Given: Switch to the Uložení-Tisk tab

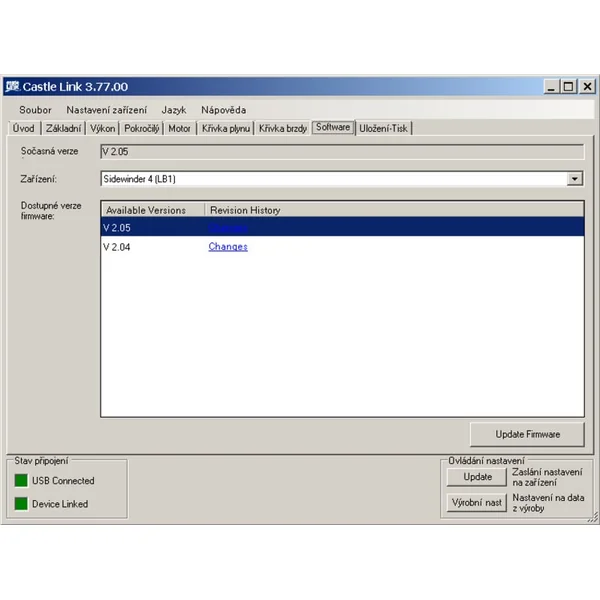Looking at the screenshot, I should point(384,128).
